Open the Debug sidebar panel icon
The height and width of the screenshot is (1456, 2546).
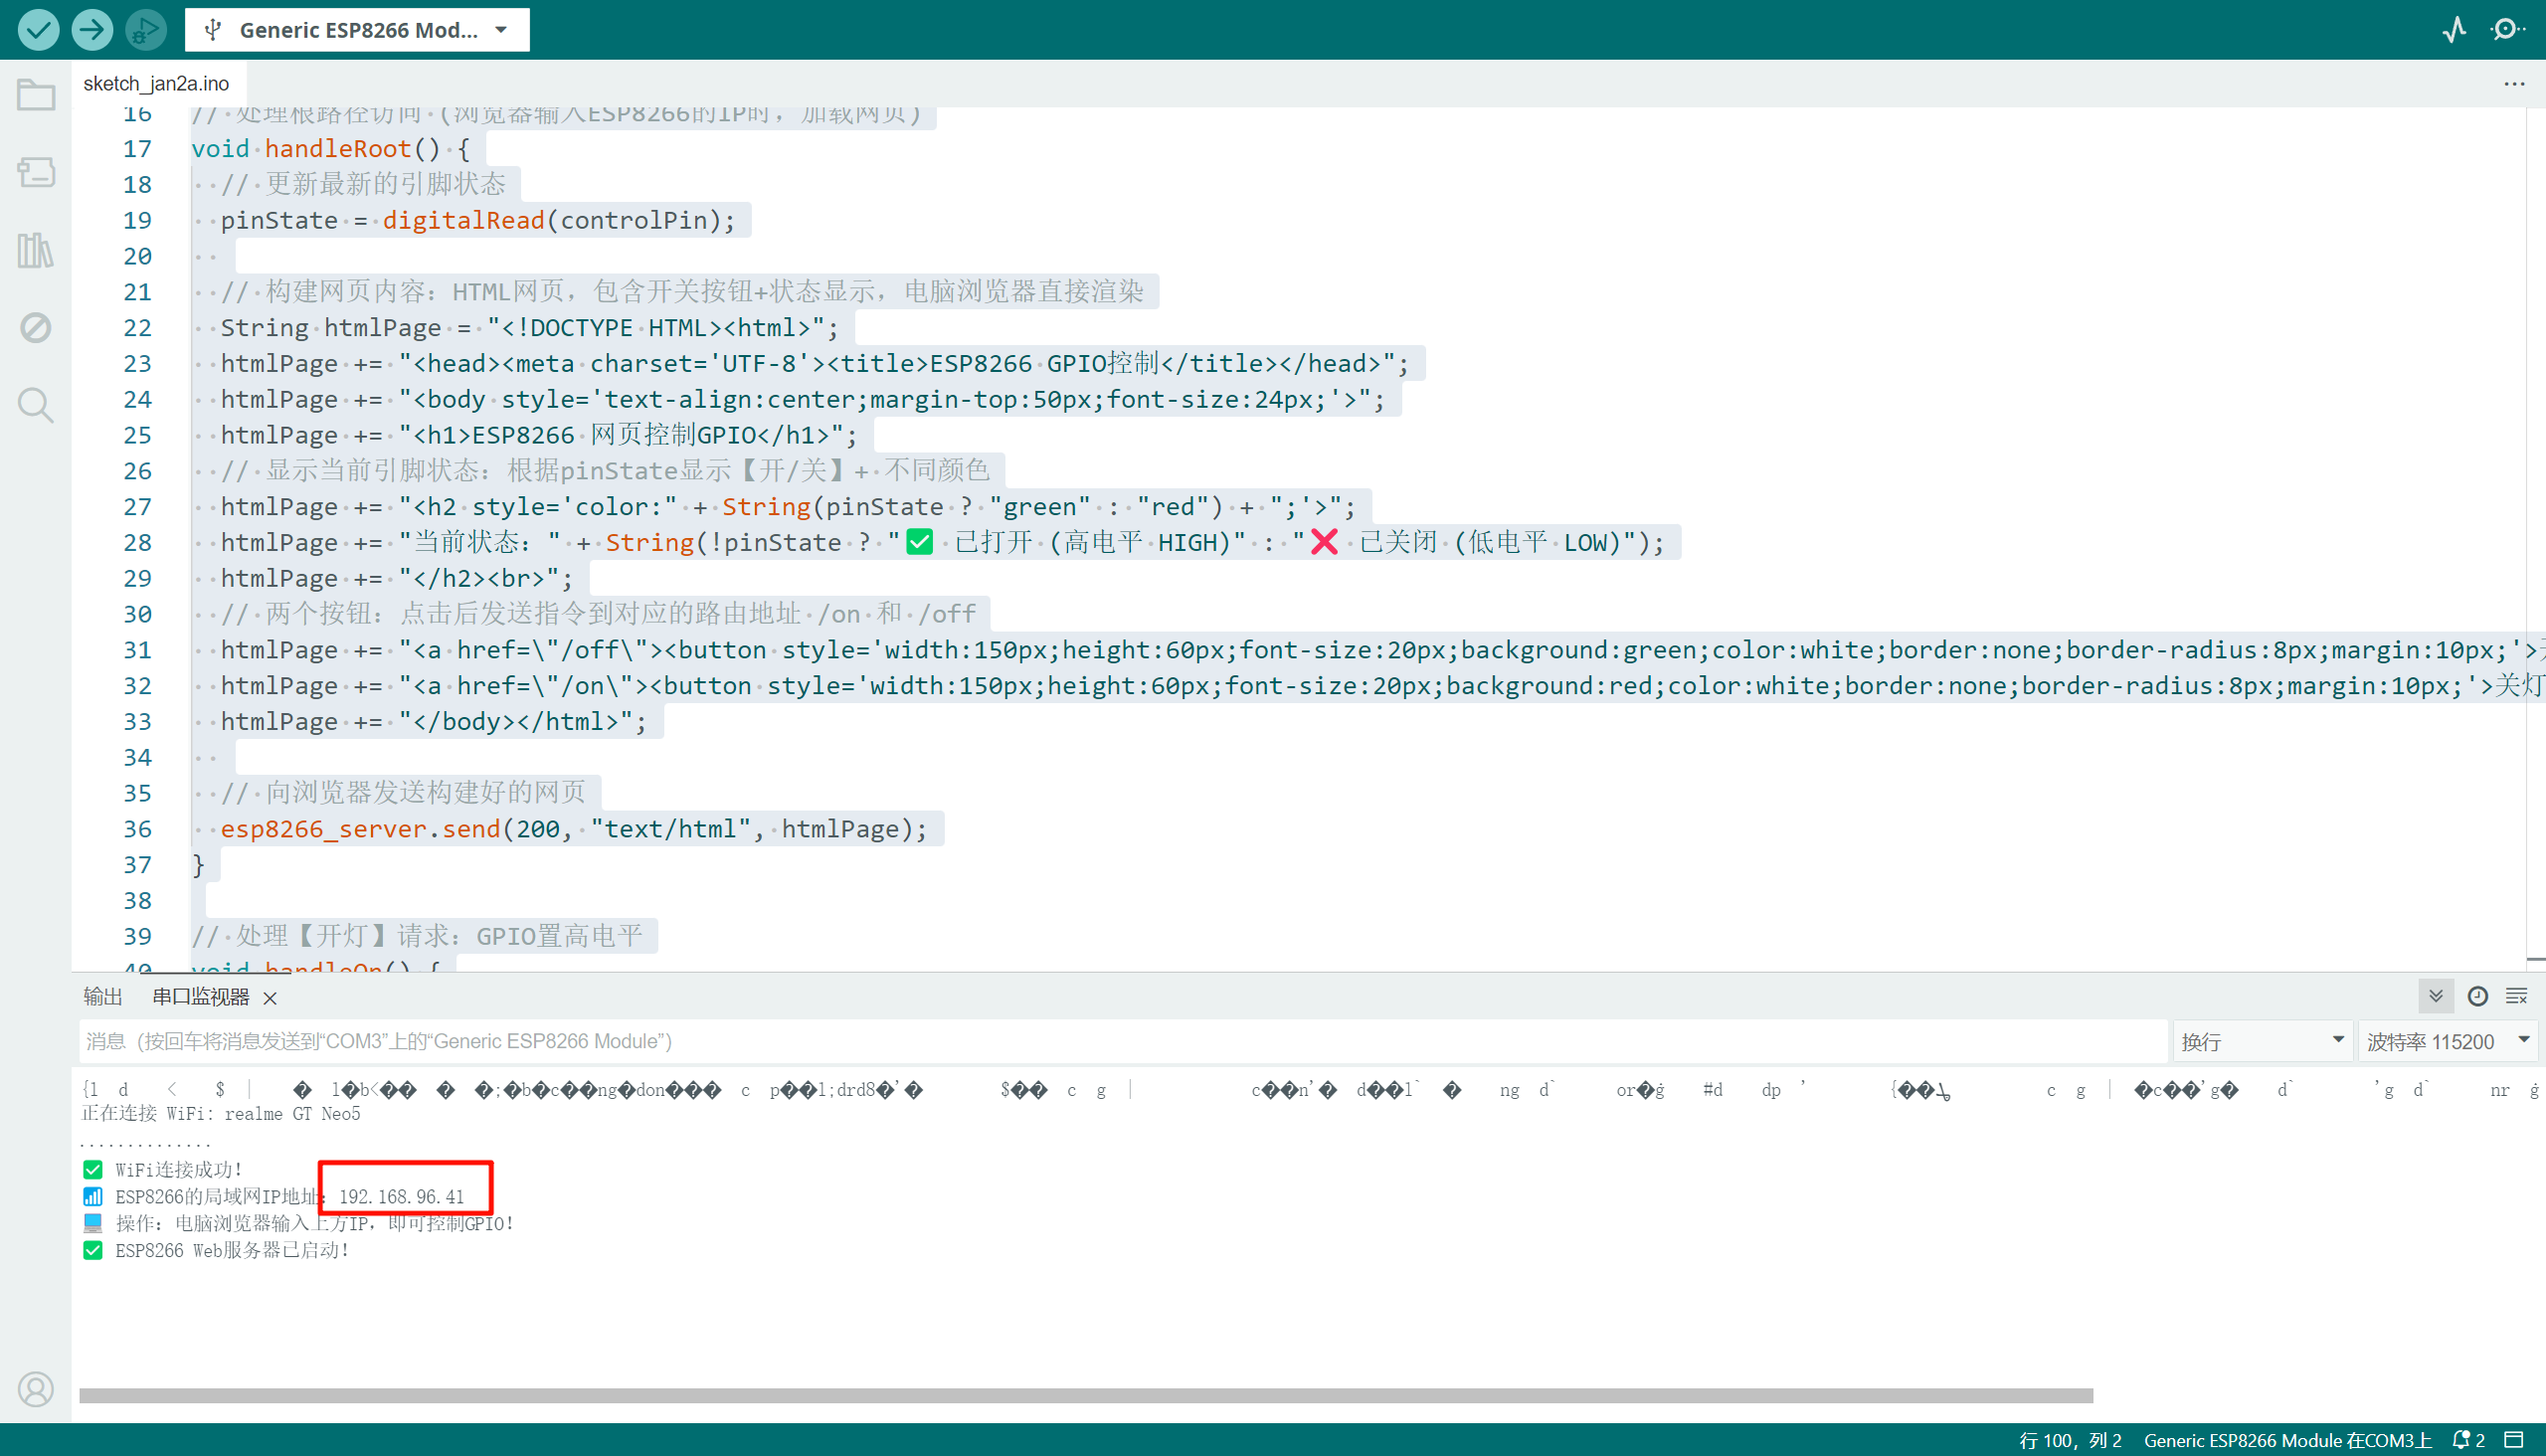[36, 327]
